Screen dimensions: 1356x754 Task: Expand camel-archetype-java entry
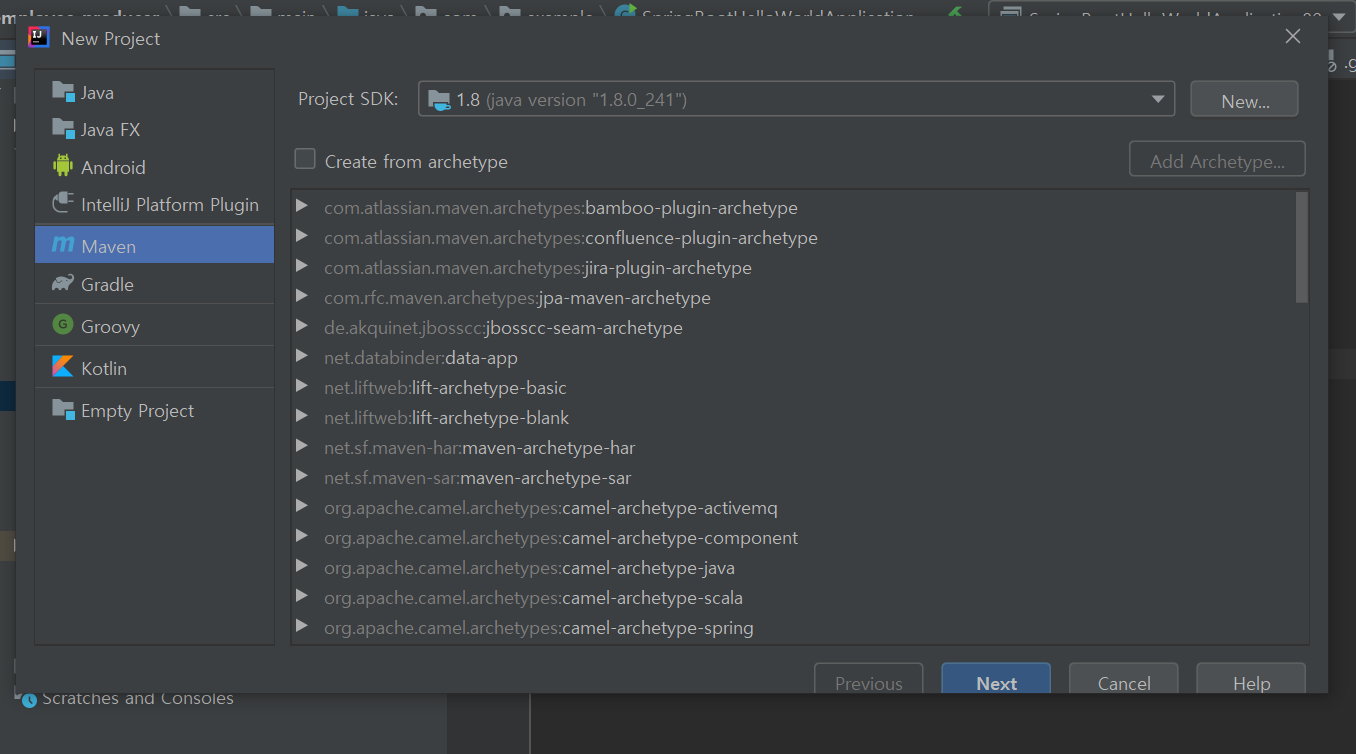301,567
